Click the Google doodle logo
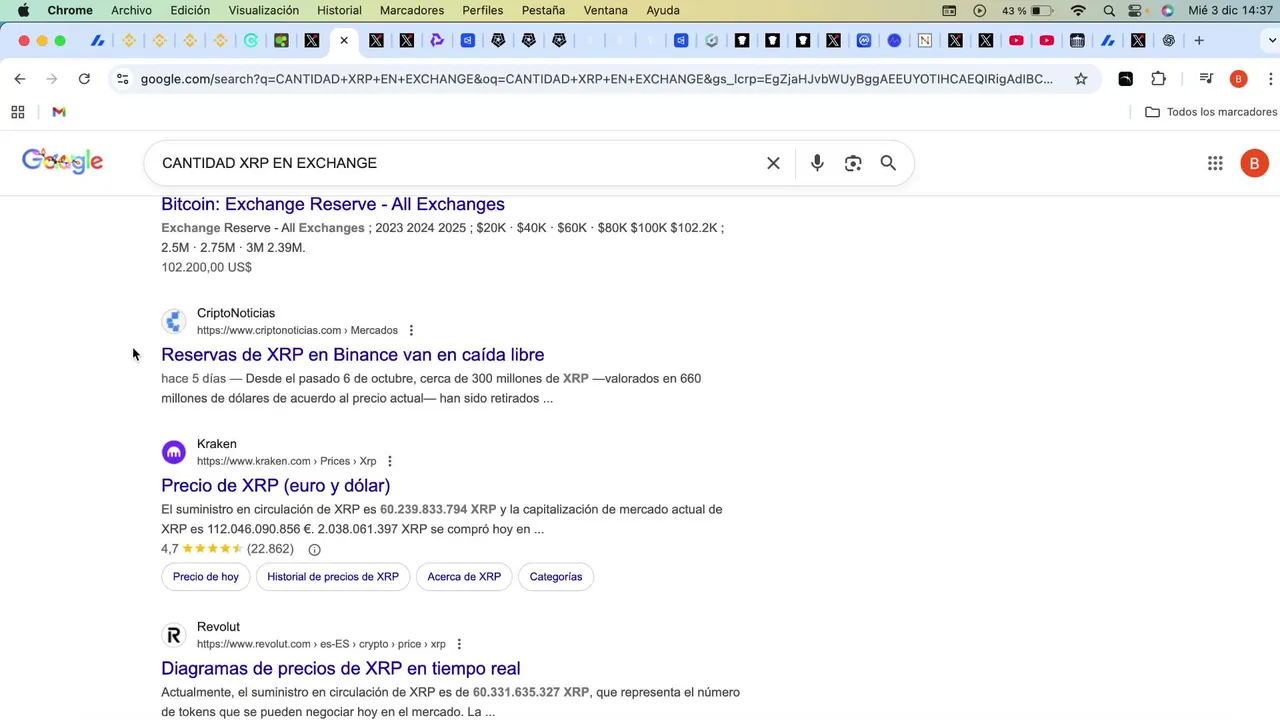The width and height of the screenshot is (1280, 720). point(63,161)
